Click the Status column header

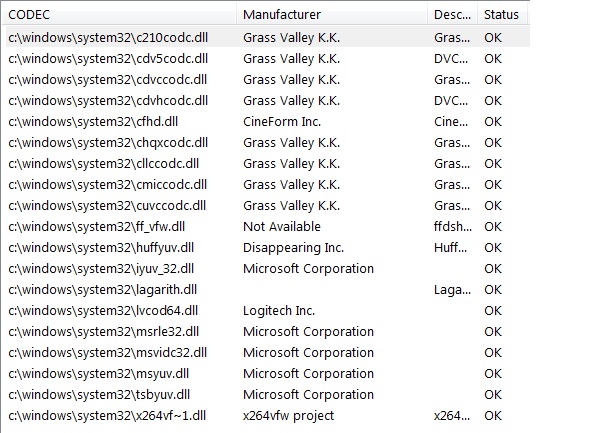point(502,15)
